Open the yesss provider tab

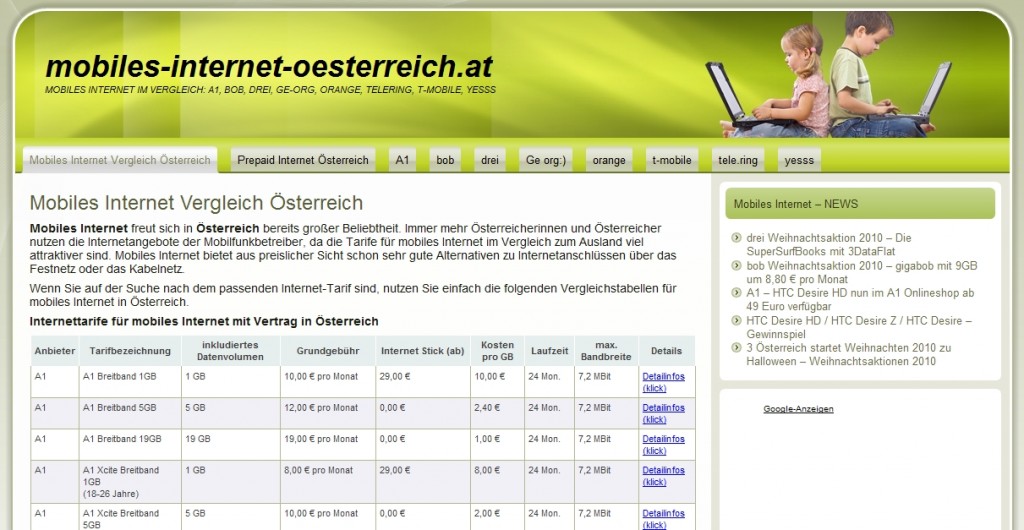pyautogui.click(x=799, y=160)
